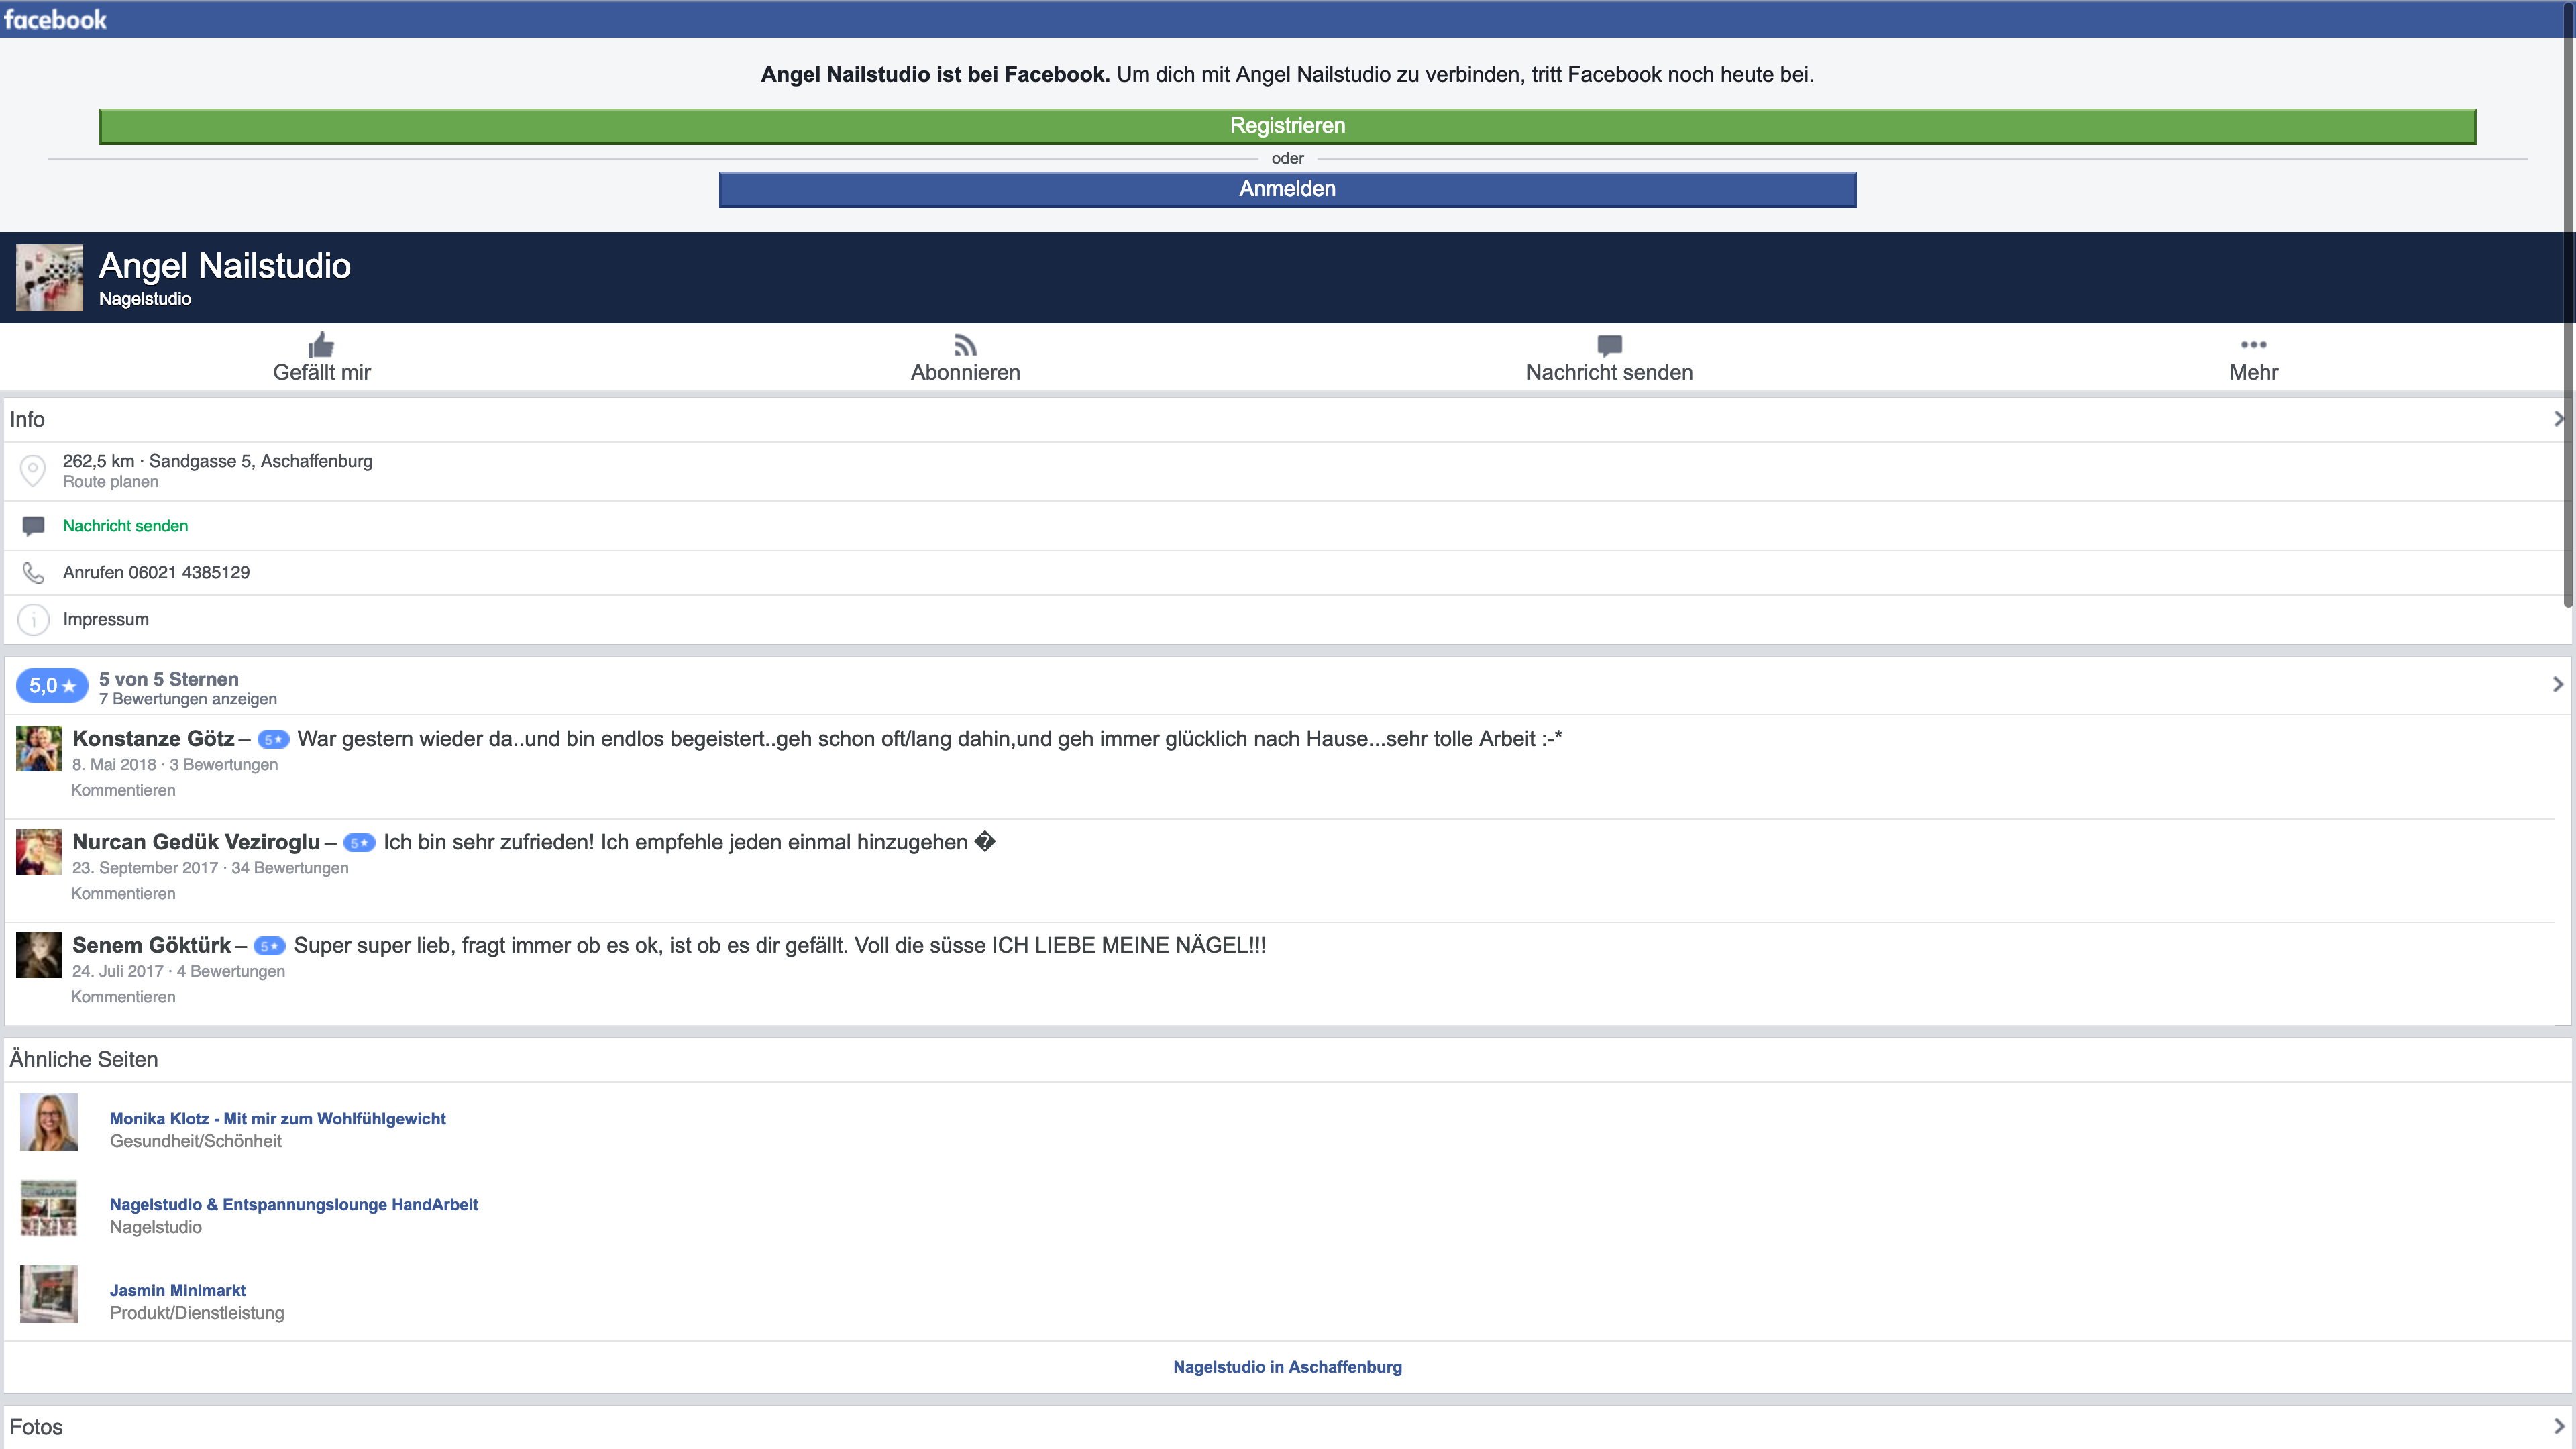Open Jasmin Minimarkt page thumbnail
The image size is (2576, 1449).
tap(49, 1294)
